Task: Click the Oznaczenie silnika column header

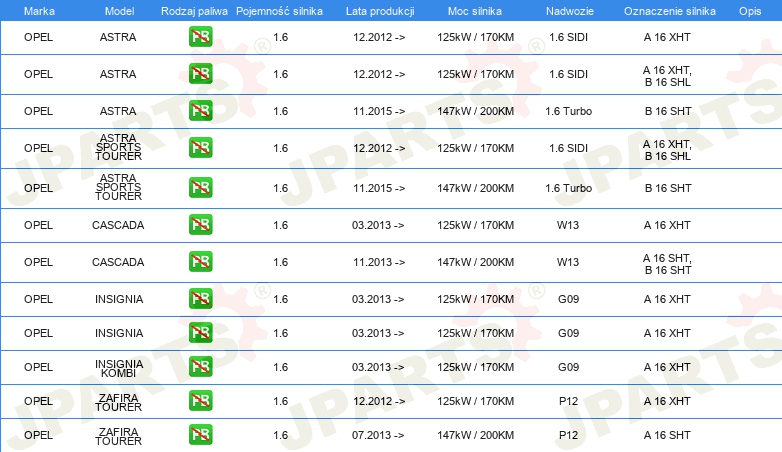Action: [669, 11]
